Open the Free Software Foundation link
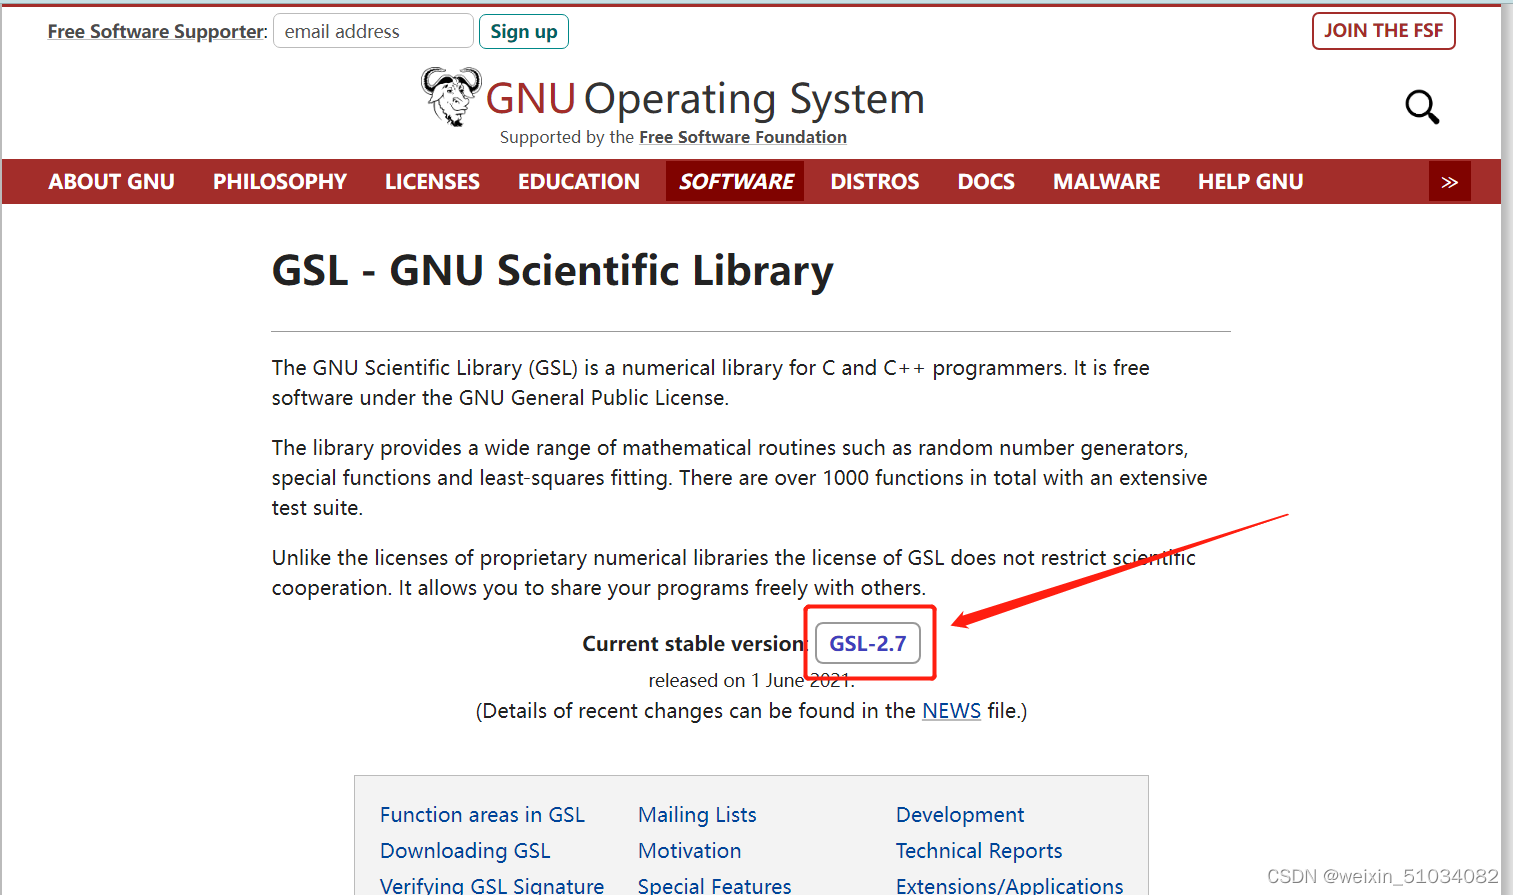 click(x=743, y=137)
